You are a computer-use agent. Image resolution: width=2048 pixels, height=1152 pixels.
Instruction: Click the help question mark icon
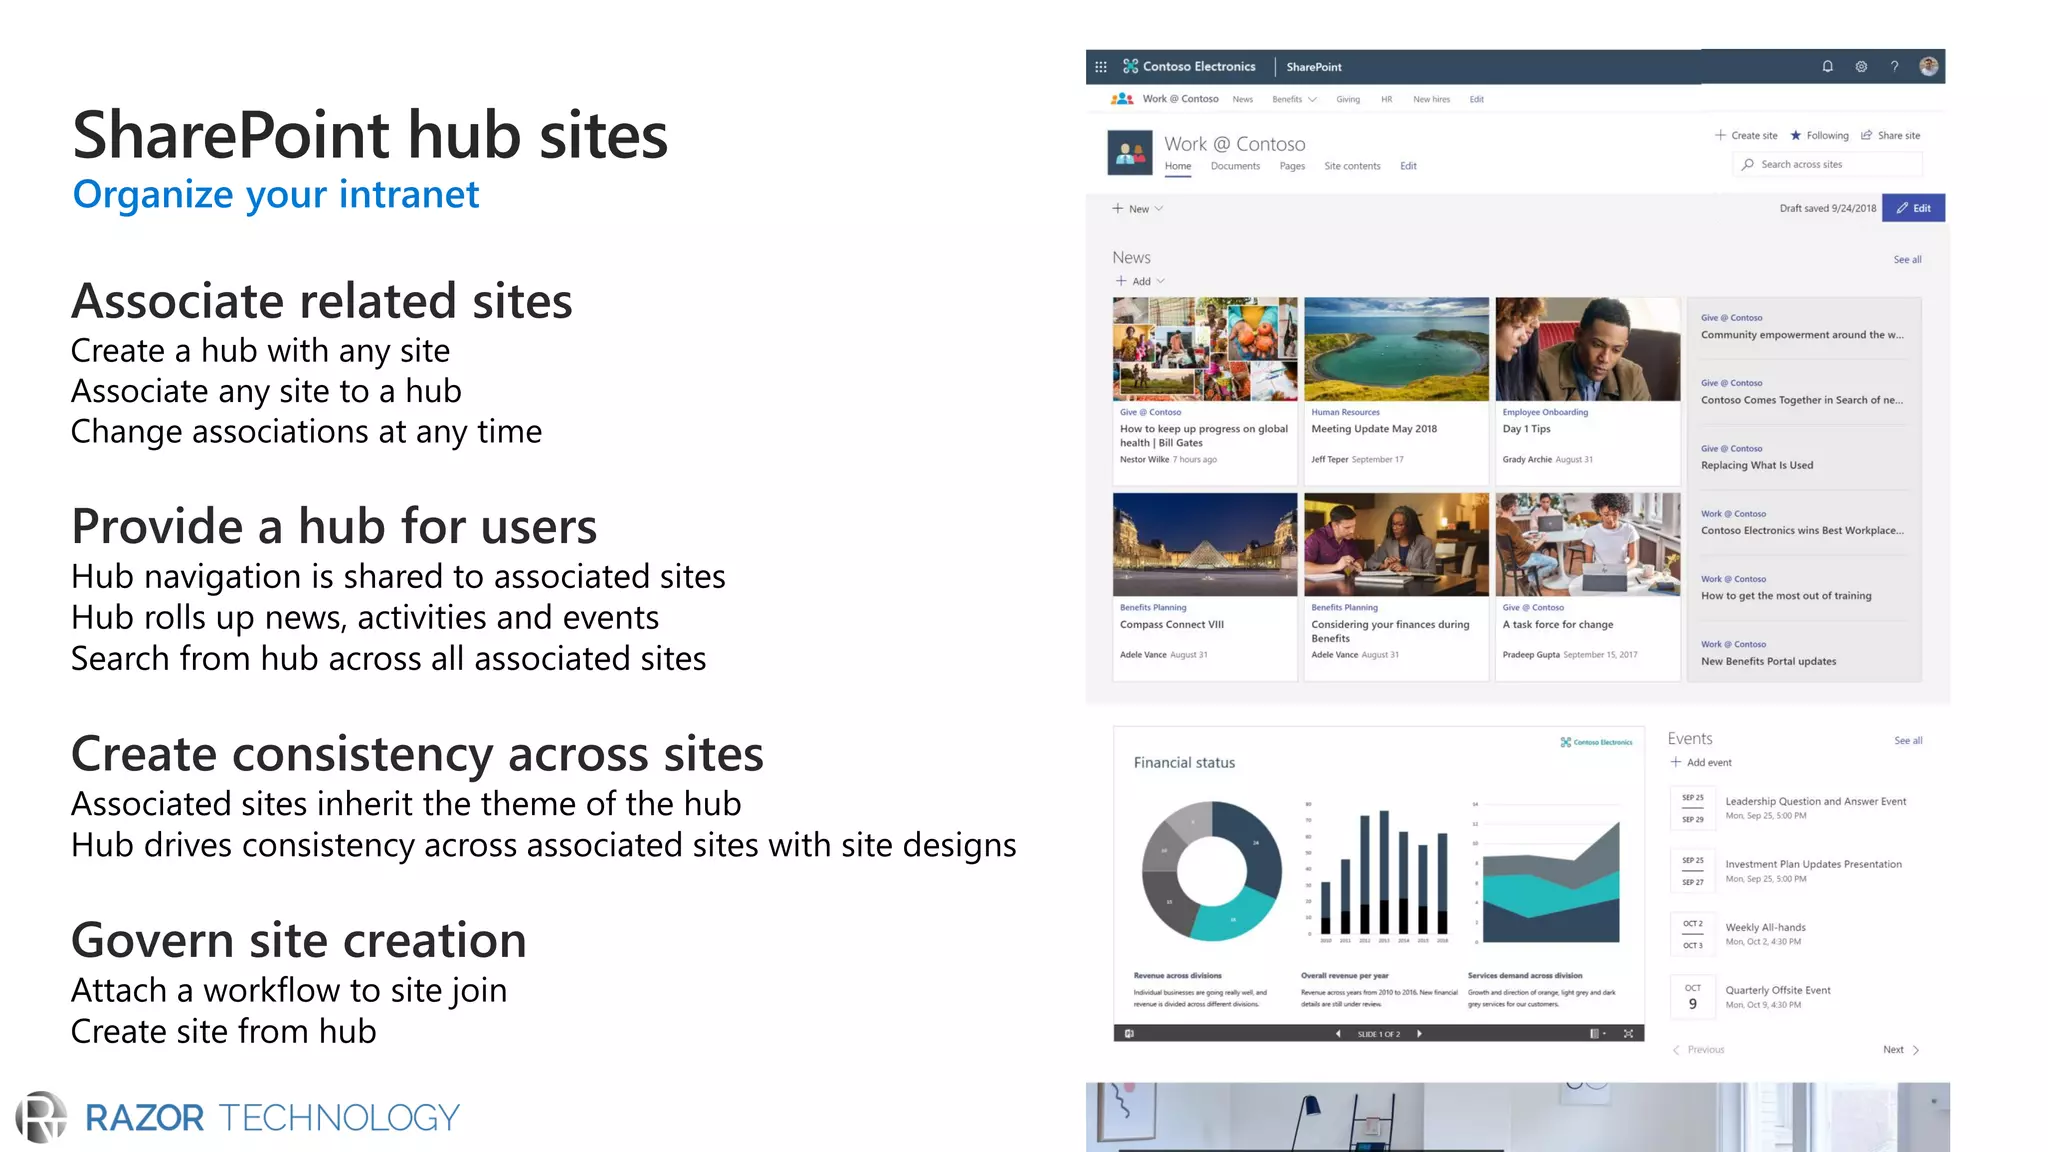(1894, 67)
